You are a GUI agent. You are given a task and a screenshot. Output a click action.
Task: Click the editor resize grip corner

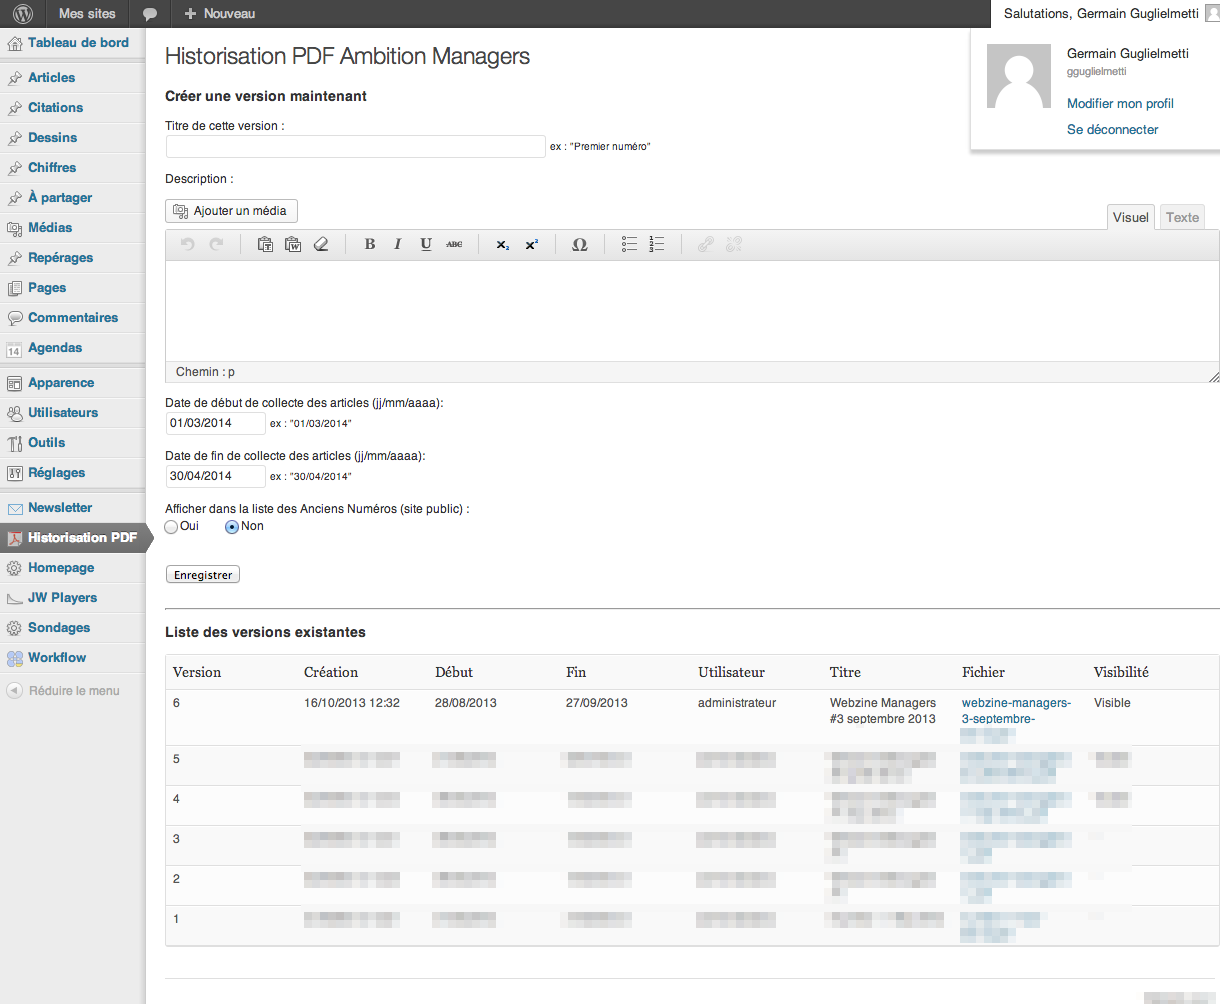coord(1213,376)
